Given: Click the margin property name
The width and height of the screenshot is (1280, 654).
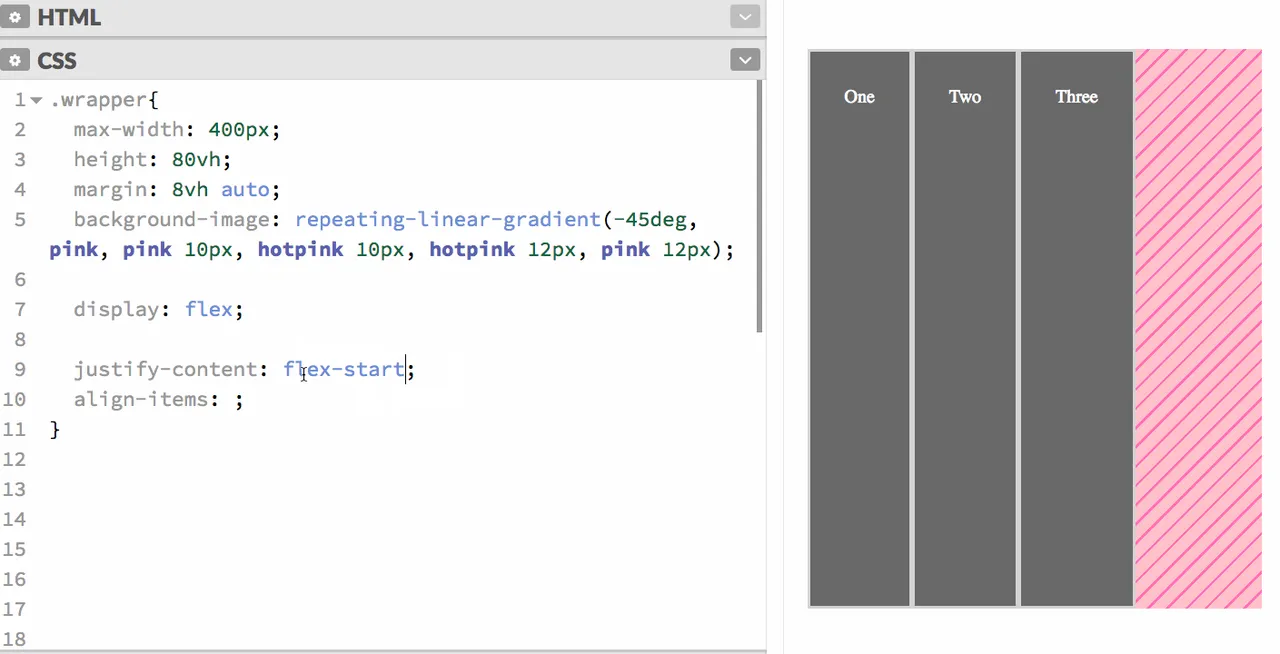Looking at the screenshot, I should click(x=110, y=190).
